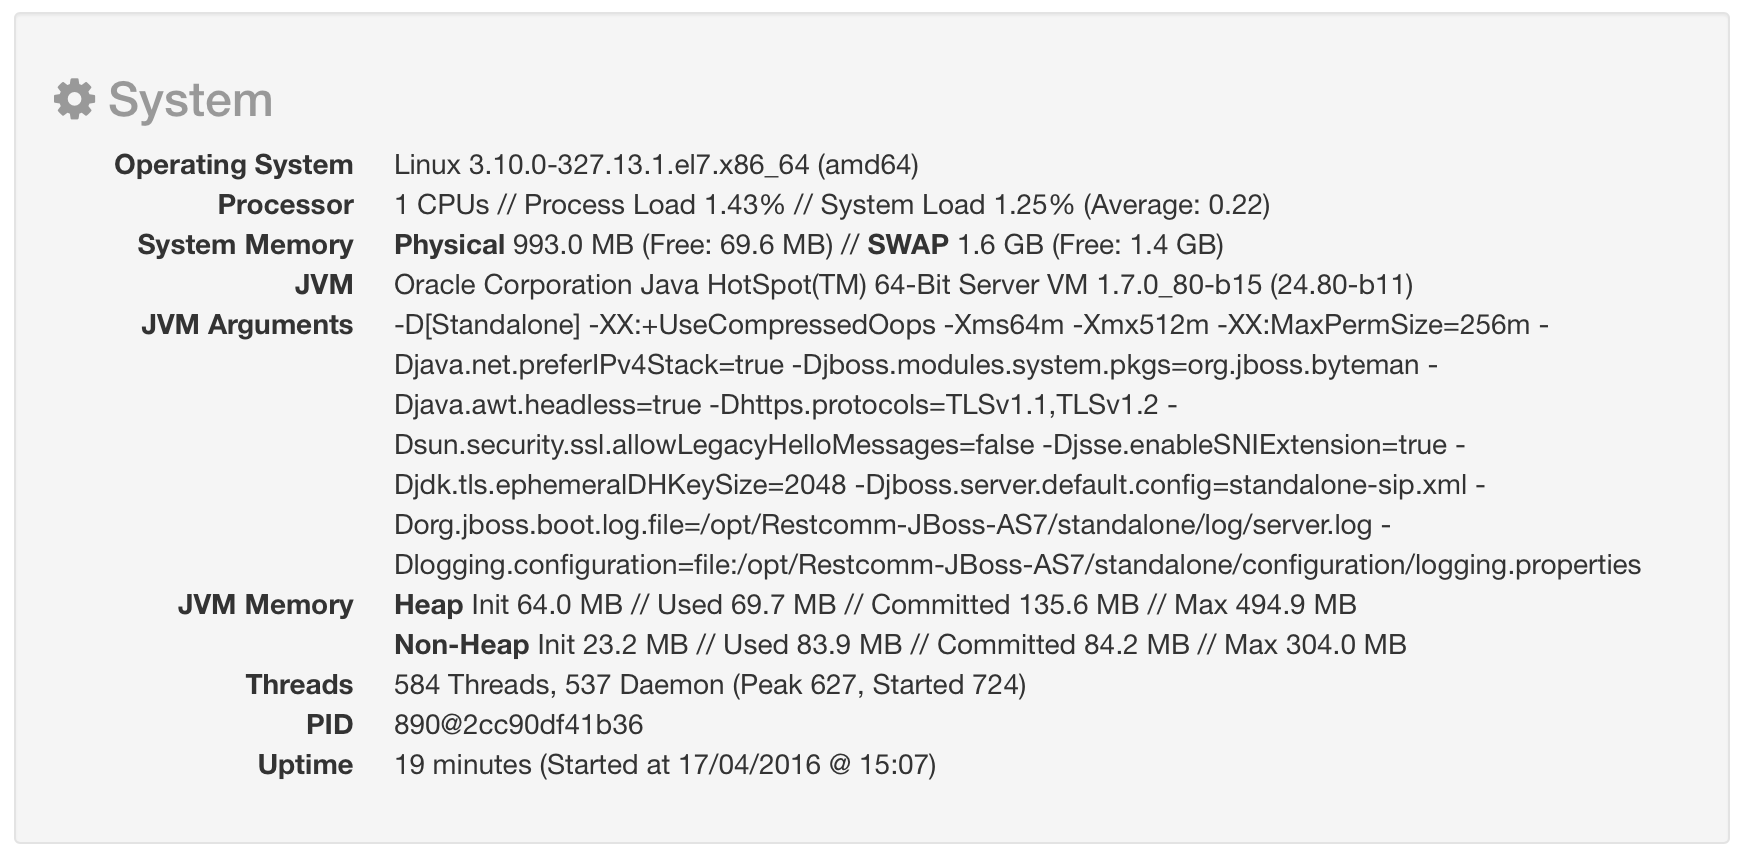This screenshot has width=1746, height=866.
Task: Click the System panel heading text
Action: 190,100
